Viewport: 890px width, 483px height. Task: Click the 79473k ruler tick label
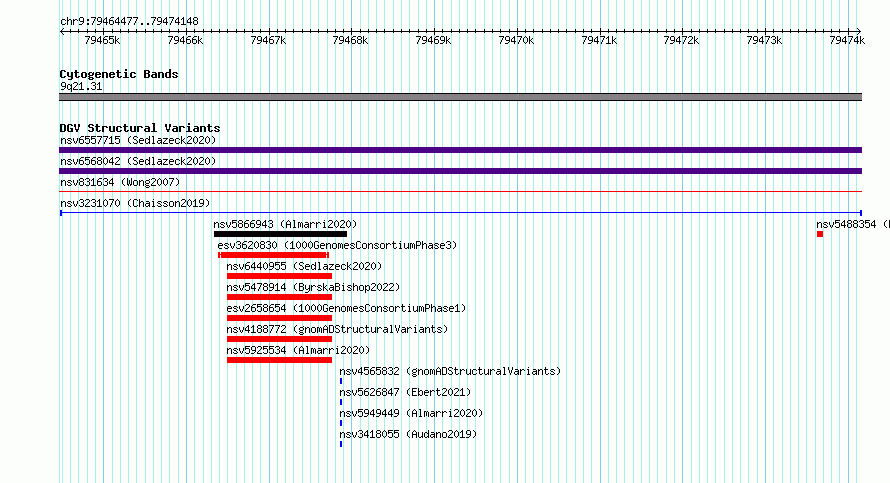coord(764,40)
